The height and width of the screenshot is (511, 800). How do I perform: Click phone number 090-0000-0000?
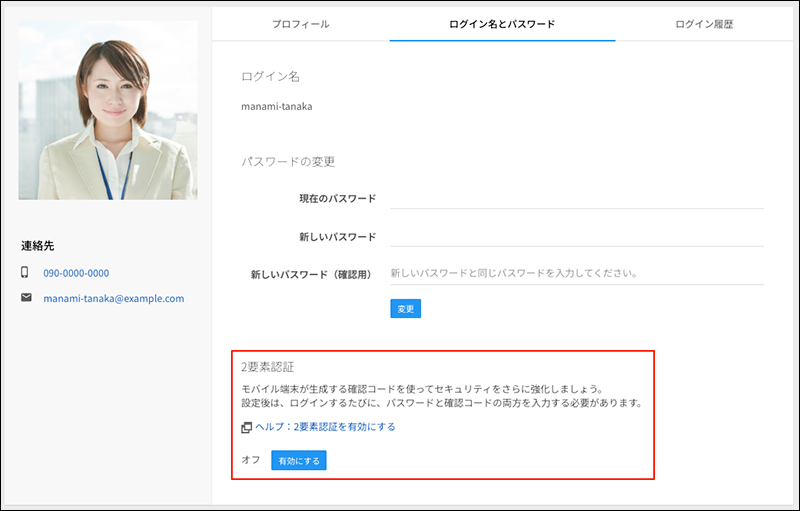[x=76, y=273]
